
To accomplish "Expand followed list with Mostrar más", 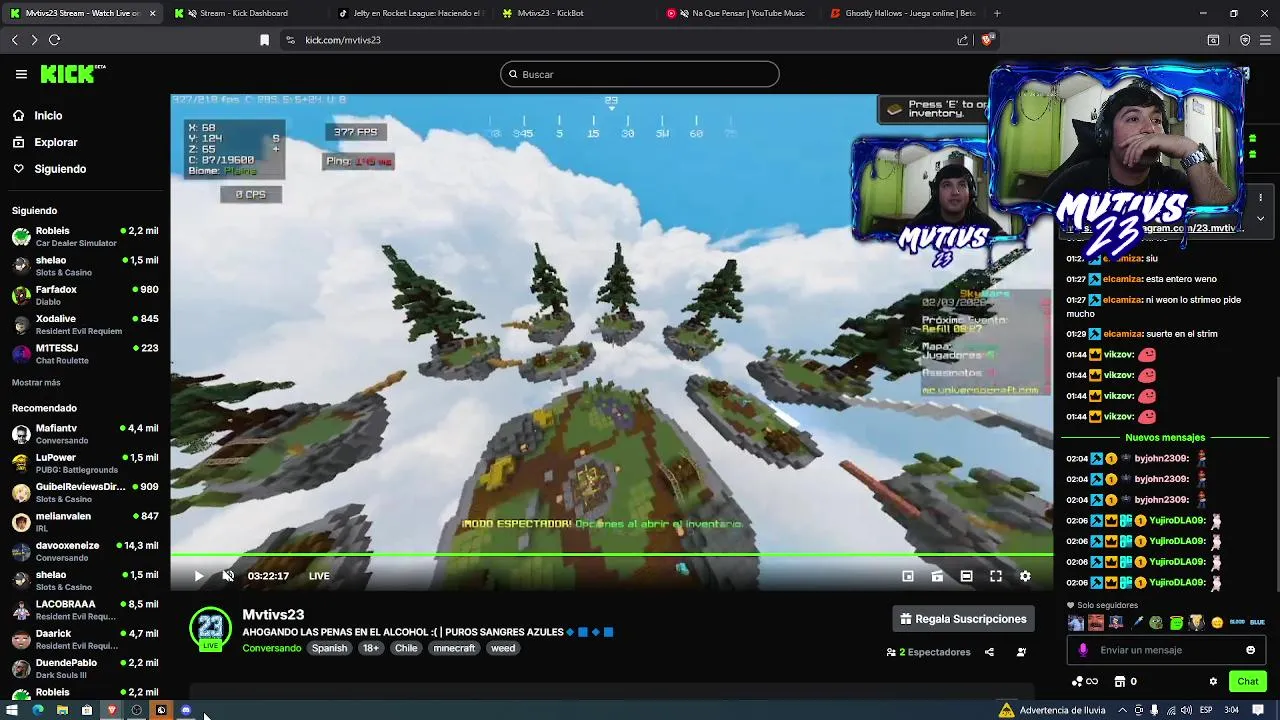I will pyautogui.click(x=36, y=382).
